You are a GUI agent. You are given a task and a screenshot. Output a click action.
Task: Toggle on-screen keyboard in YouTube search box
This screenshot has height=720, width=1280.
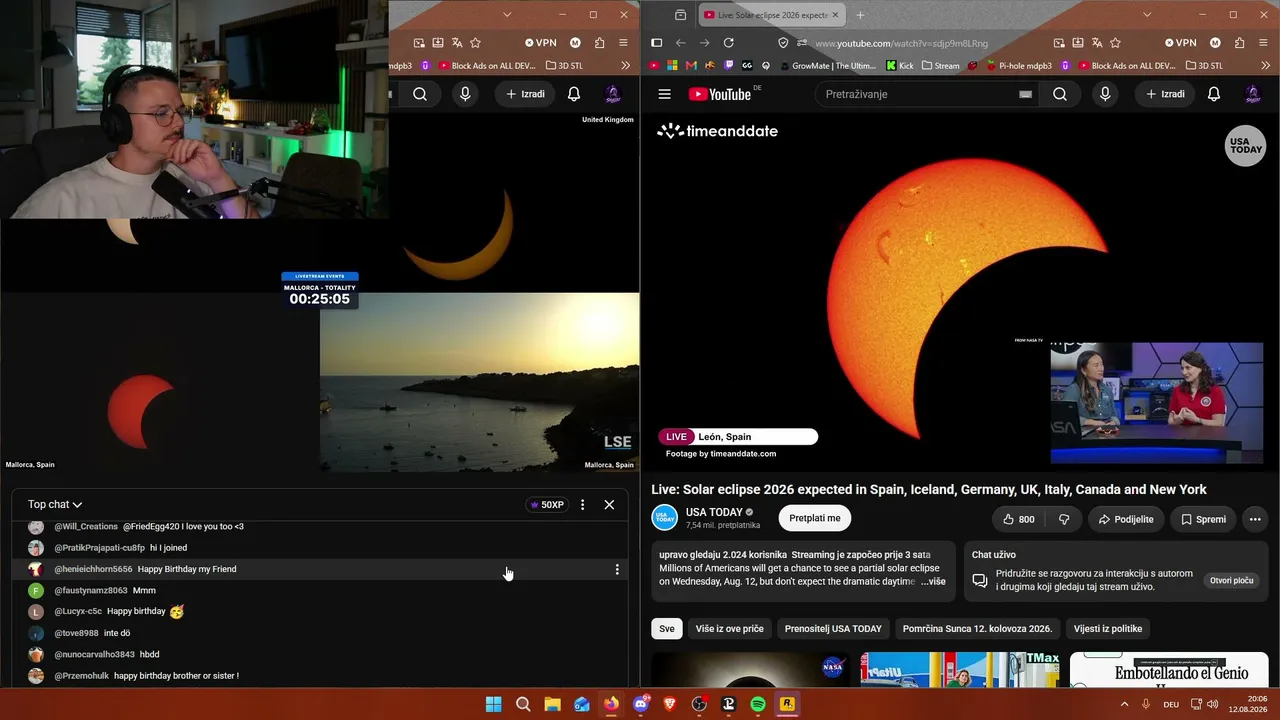pos(1025,94)
